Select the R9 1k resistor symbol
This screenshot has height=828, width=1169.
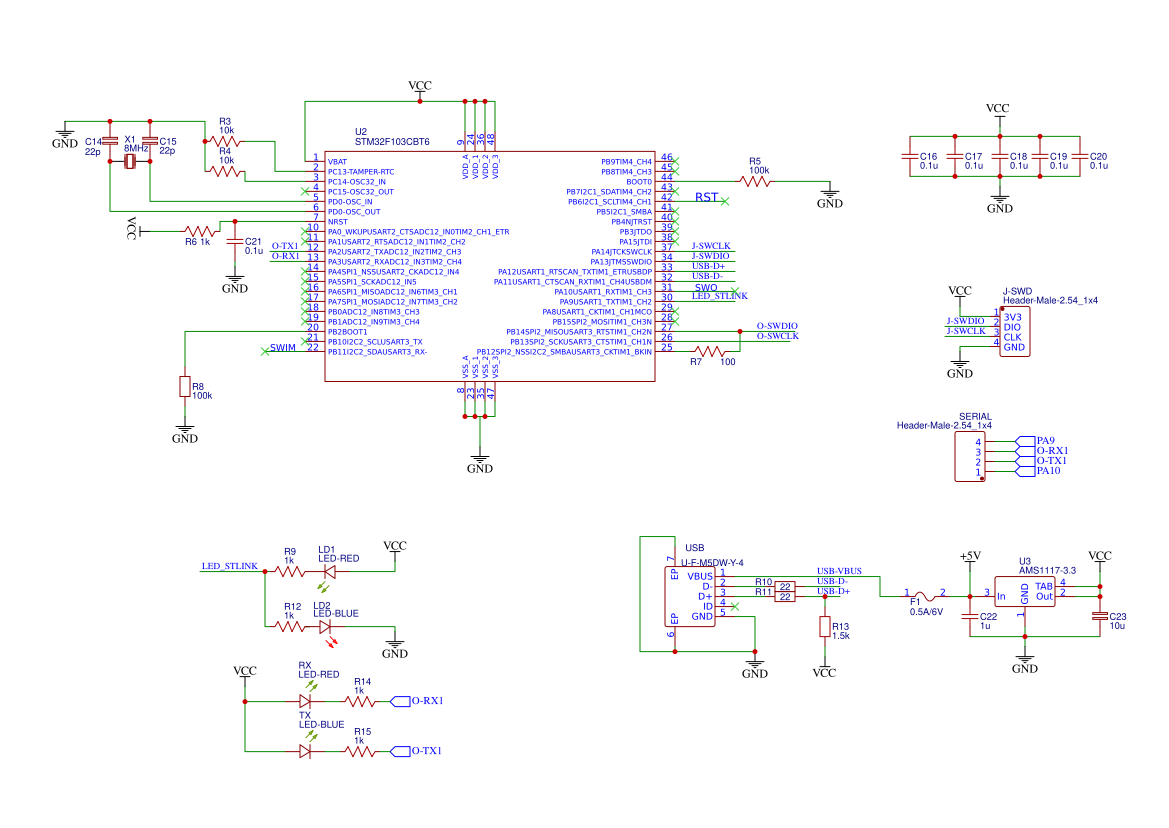click(290, 572)
